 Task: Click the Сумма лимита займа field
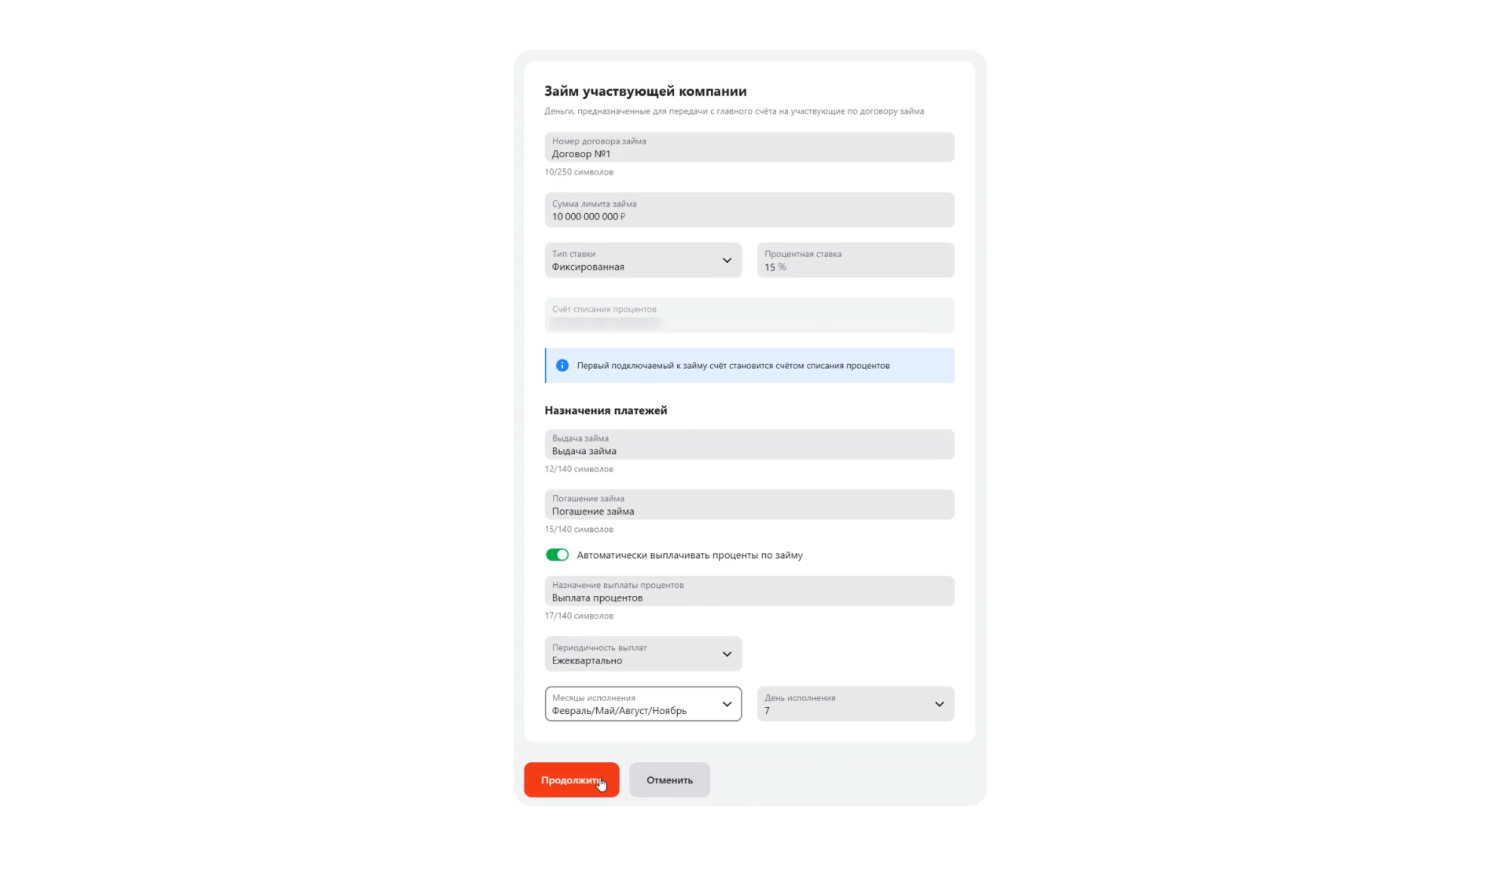click(749, 210)
